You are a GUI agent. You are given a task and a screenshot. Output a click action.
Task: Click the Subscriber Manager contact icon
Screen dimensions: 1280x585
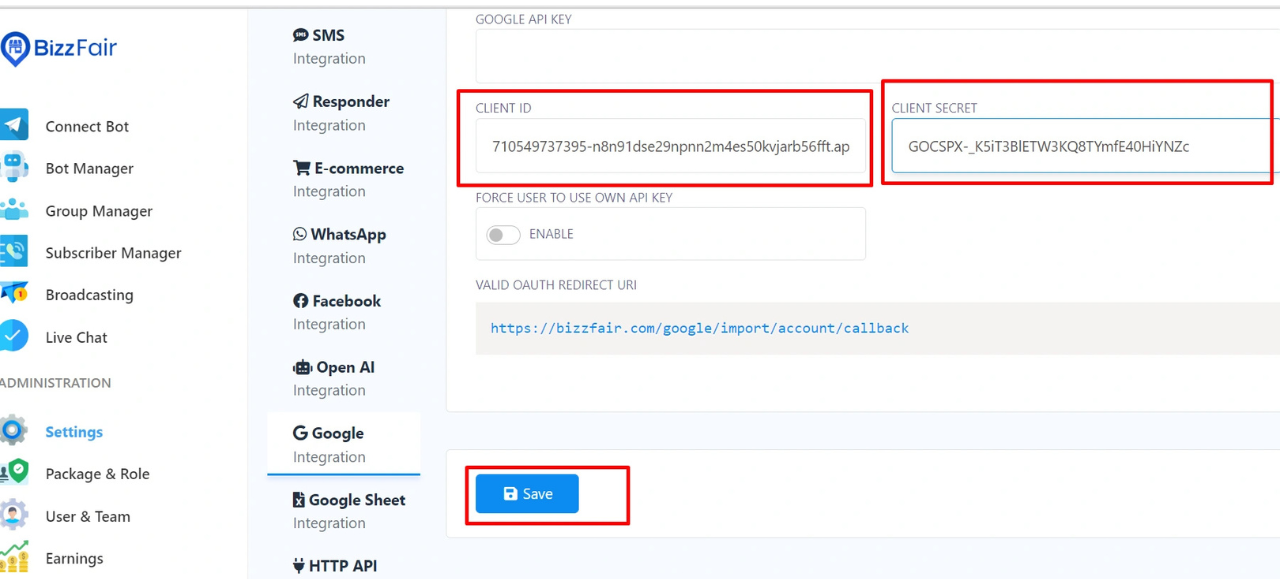[13, 252]
